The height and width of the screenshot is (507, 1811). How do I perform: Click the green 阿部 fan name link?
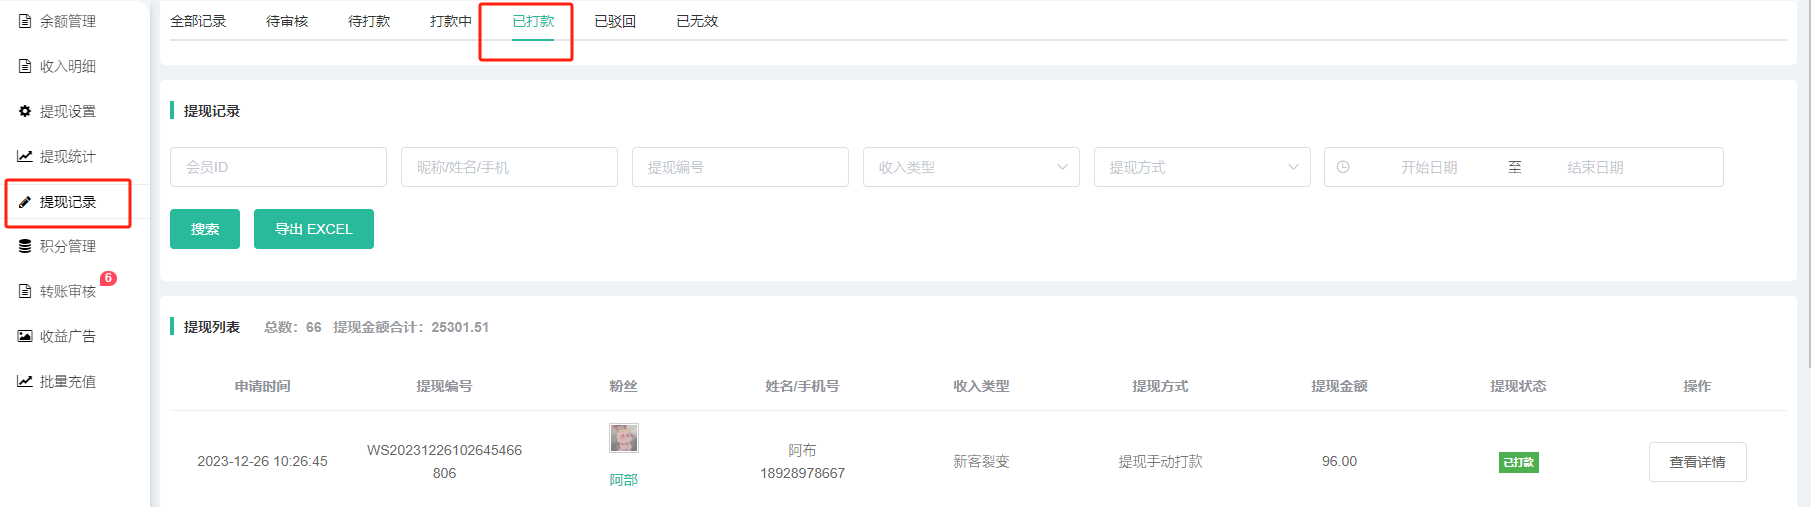point(624,480)
